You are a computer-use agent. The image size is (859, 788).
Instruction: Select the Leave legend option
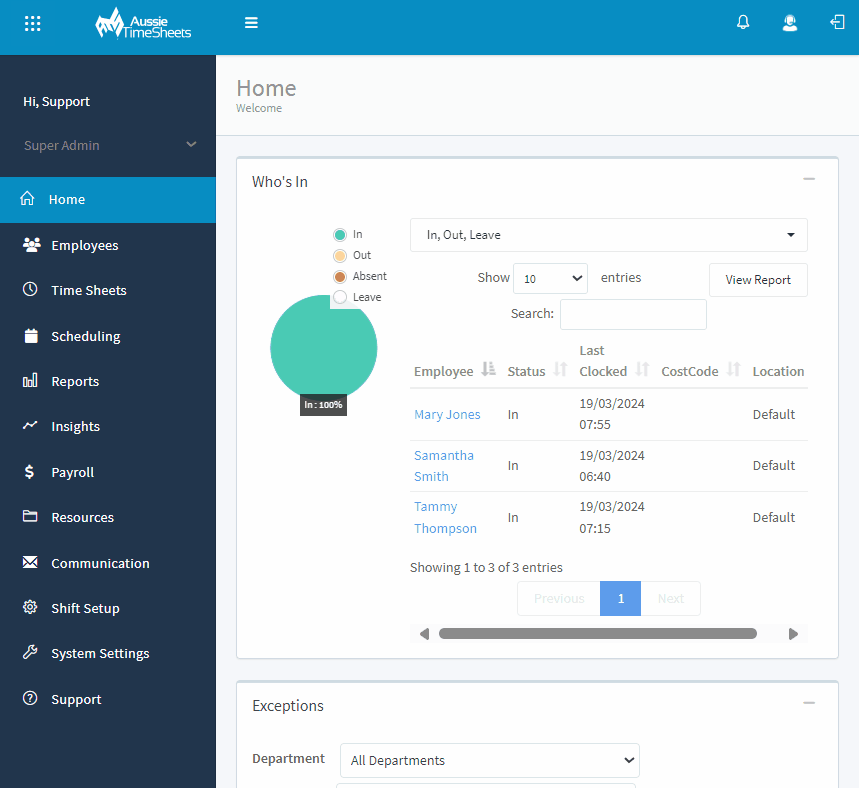click(340, 297)
